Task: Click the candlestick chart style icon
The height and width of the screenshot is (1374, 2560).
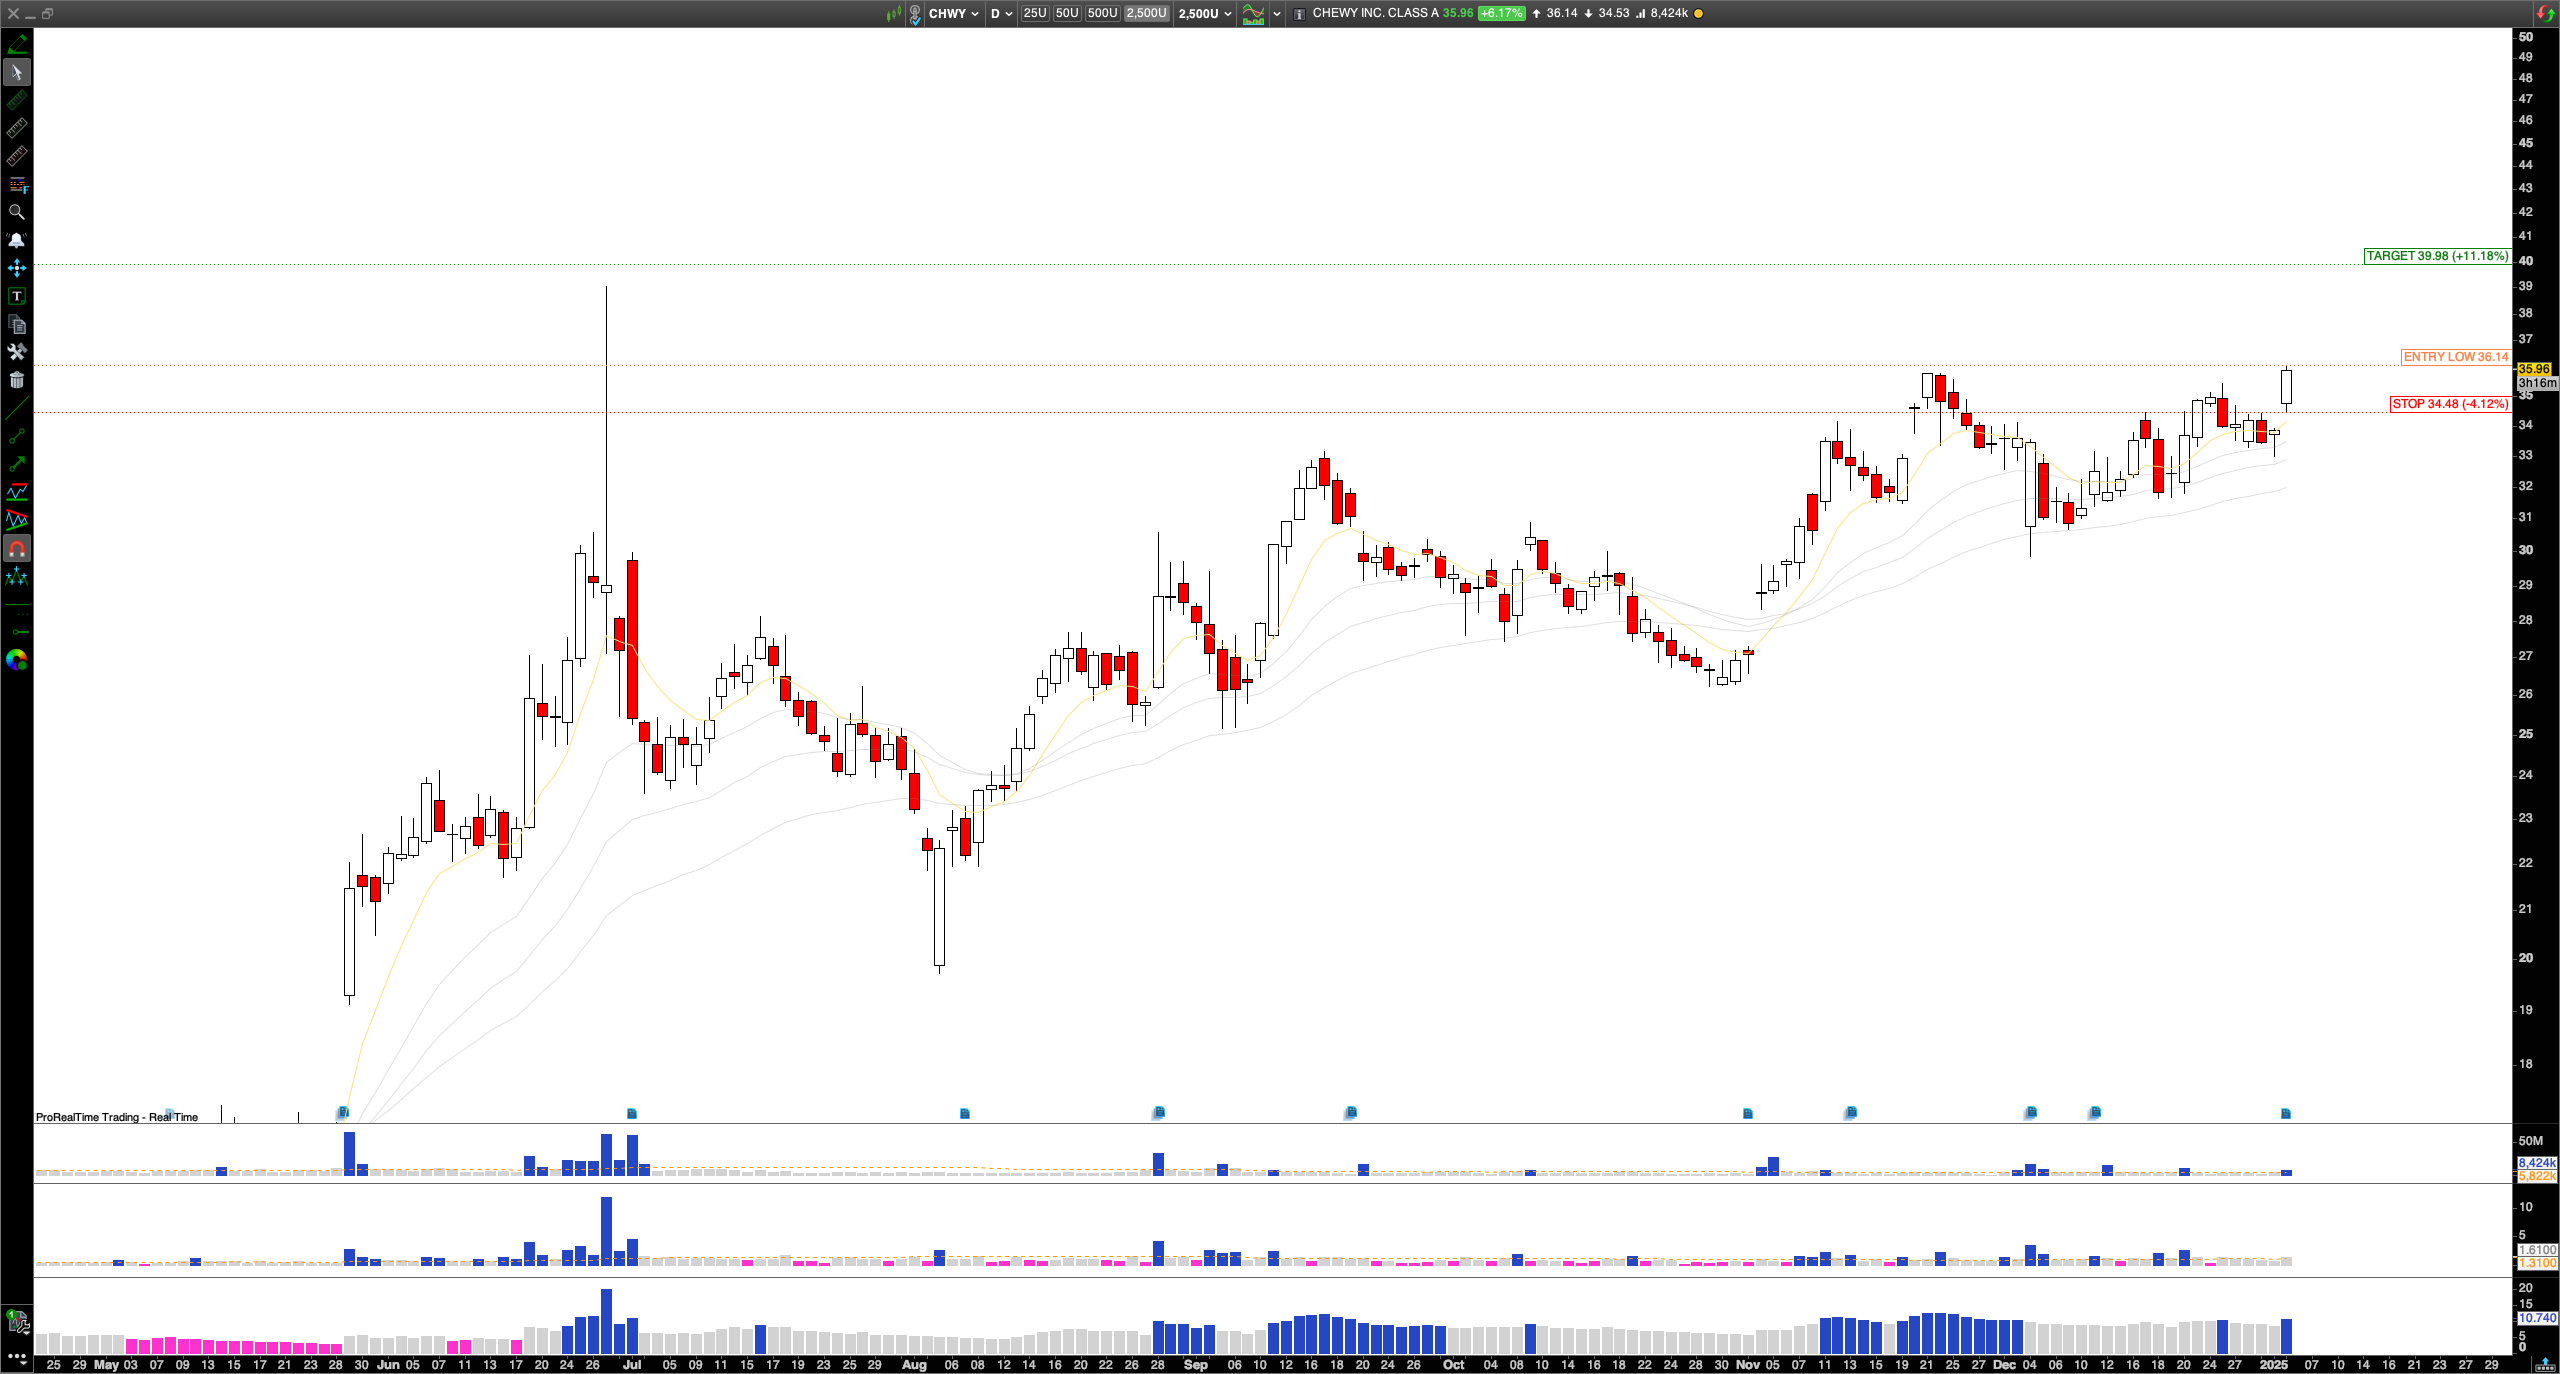Action: click(x=893, y=13)
